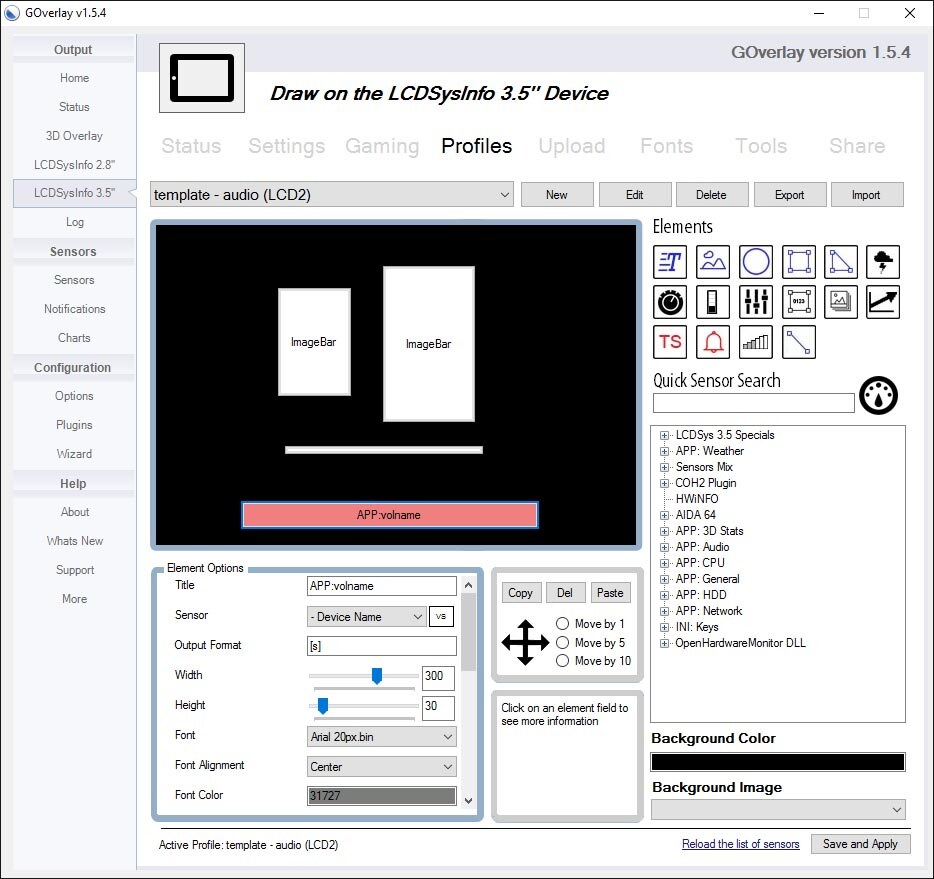
Task: Switch to the Tools tab
Action: pos(761,146)
